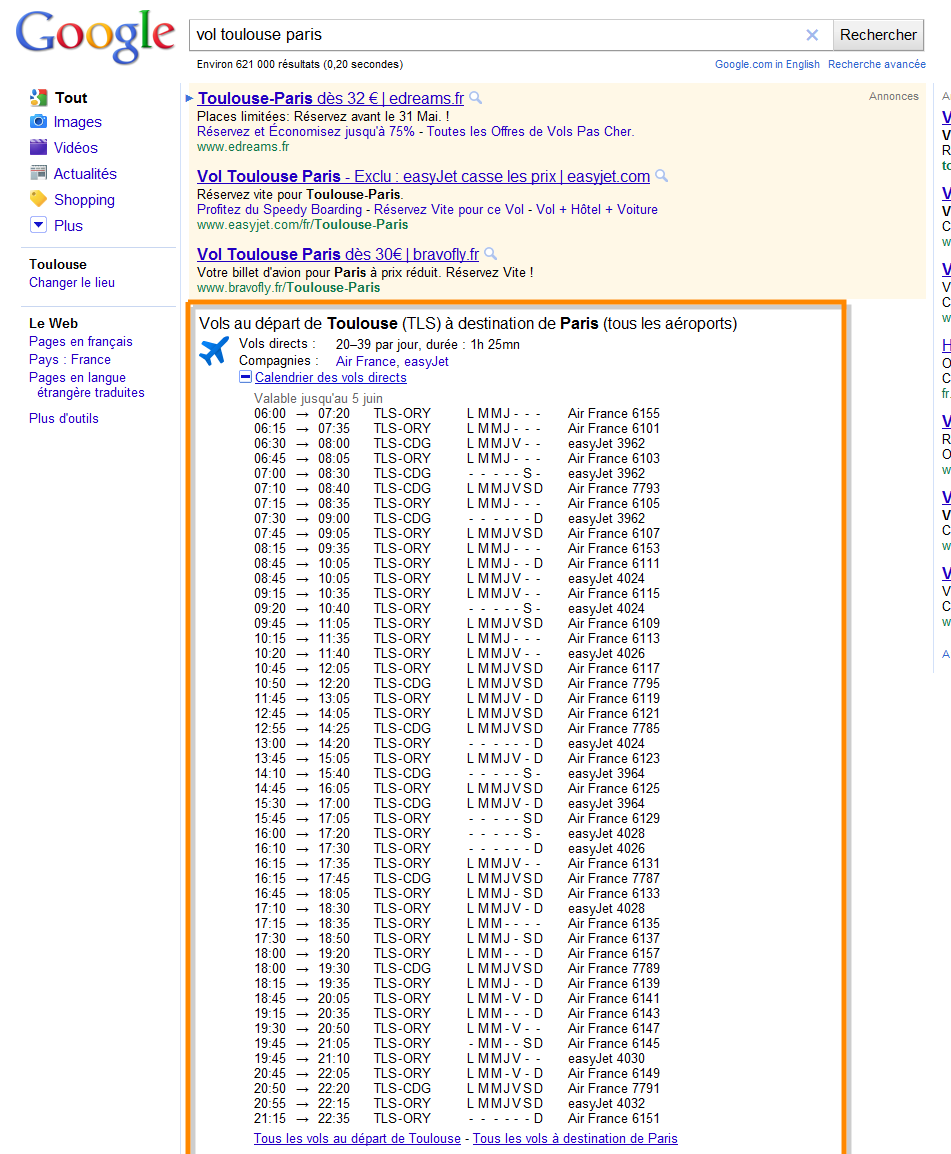Click the 'Environ 621 000 résultats' count text
The image size is (951, 1154).
(x=300, y=64)
